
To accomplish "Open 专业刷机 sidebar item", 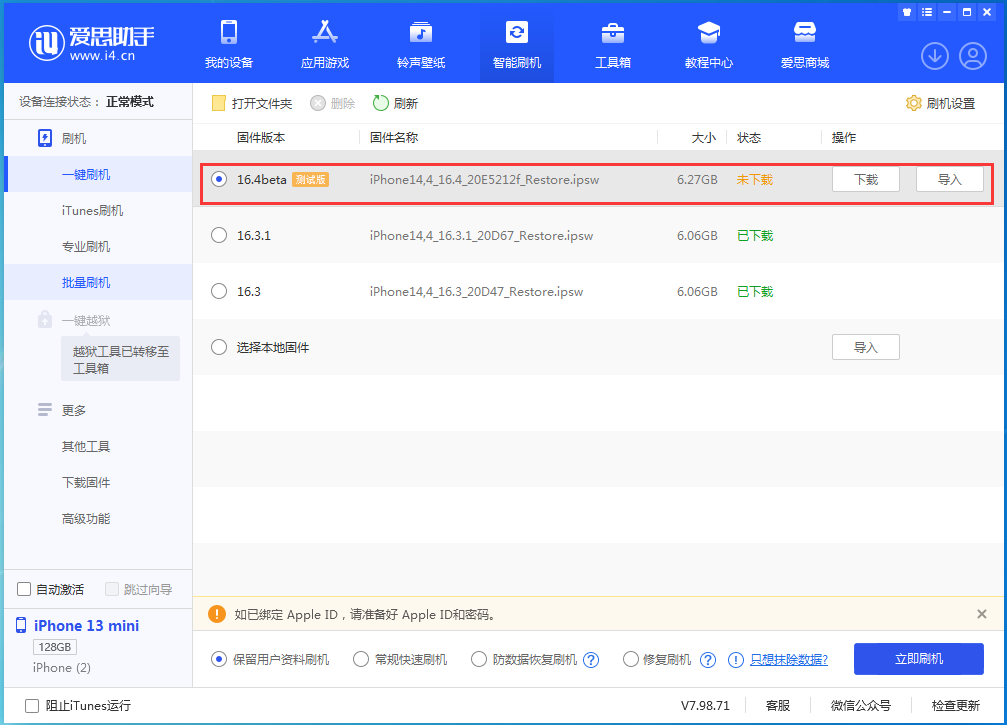I will point(98,247).
